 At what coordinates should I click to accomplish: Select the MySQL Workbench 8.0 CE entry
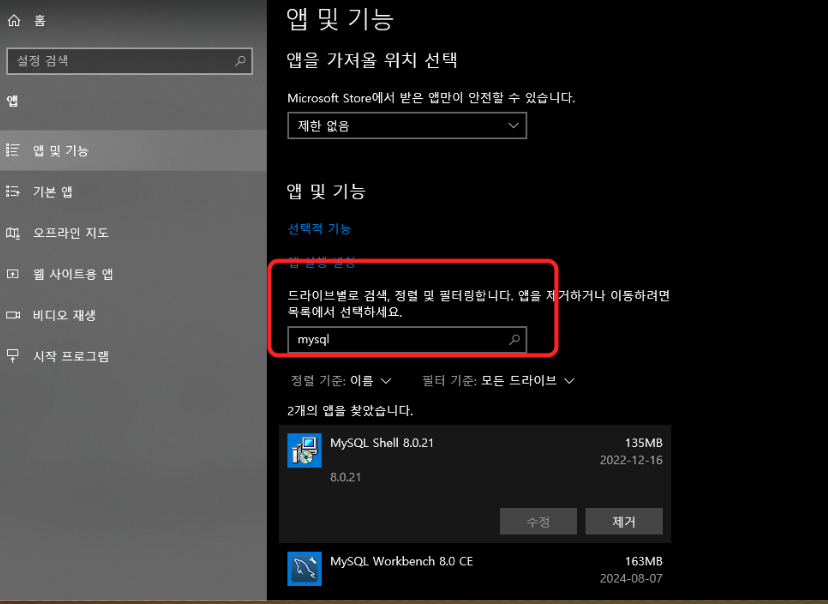[475, 571]
